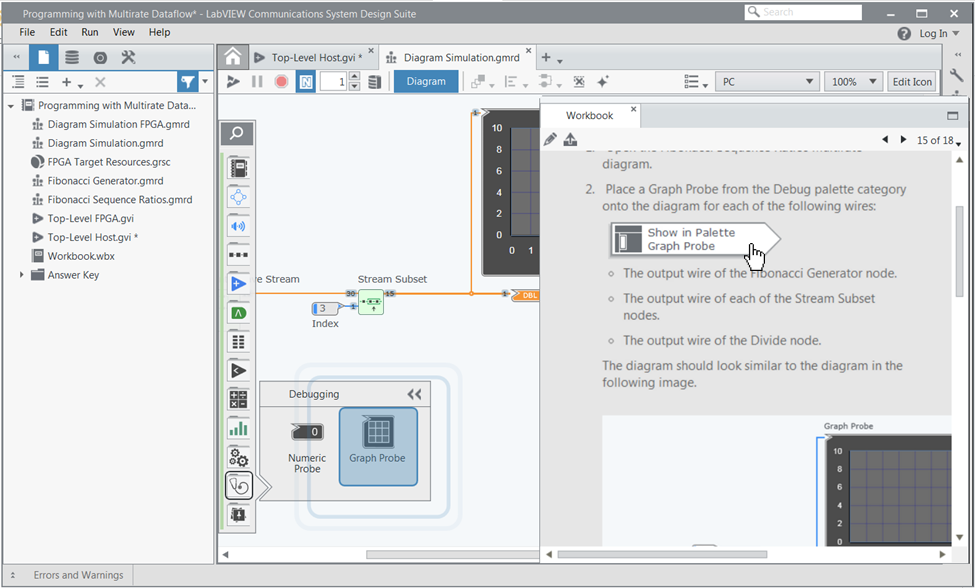Open the 100% zoom dropdown

tap(852, 82)
